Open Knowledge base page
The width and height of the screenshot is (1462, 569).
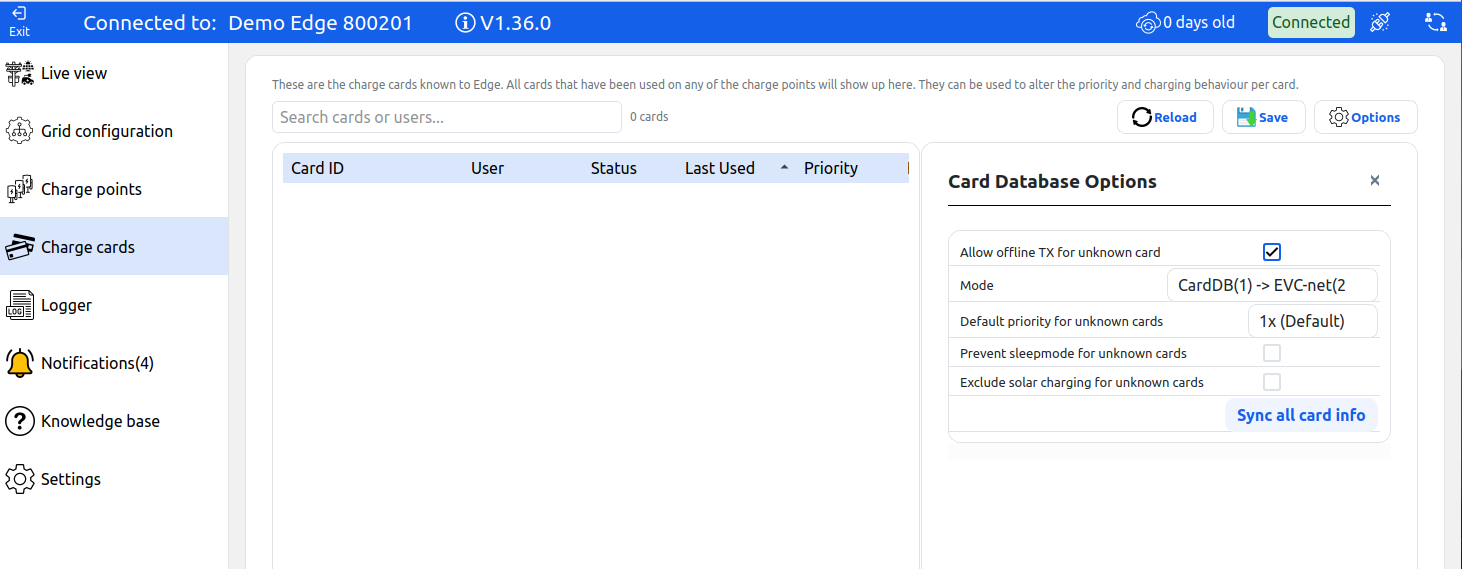click(114, 421)
